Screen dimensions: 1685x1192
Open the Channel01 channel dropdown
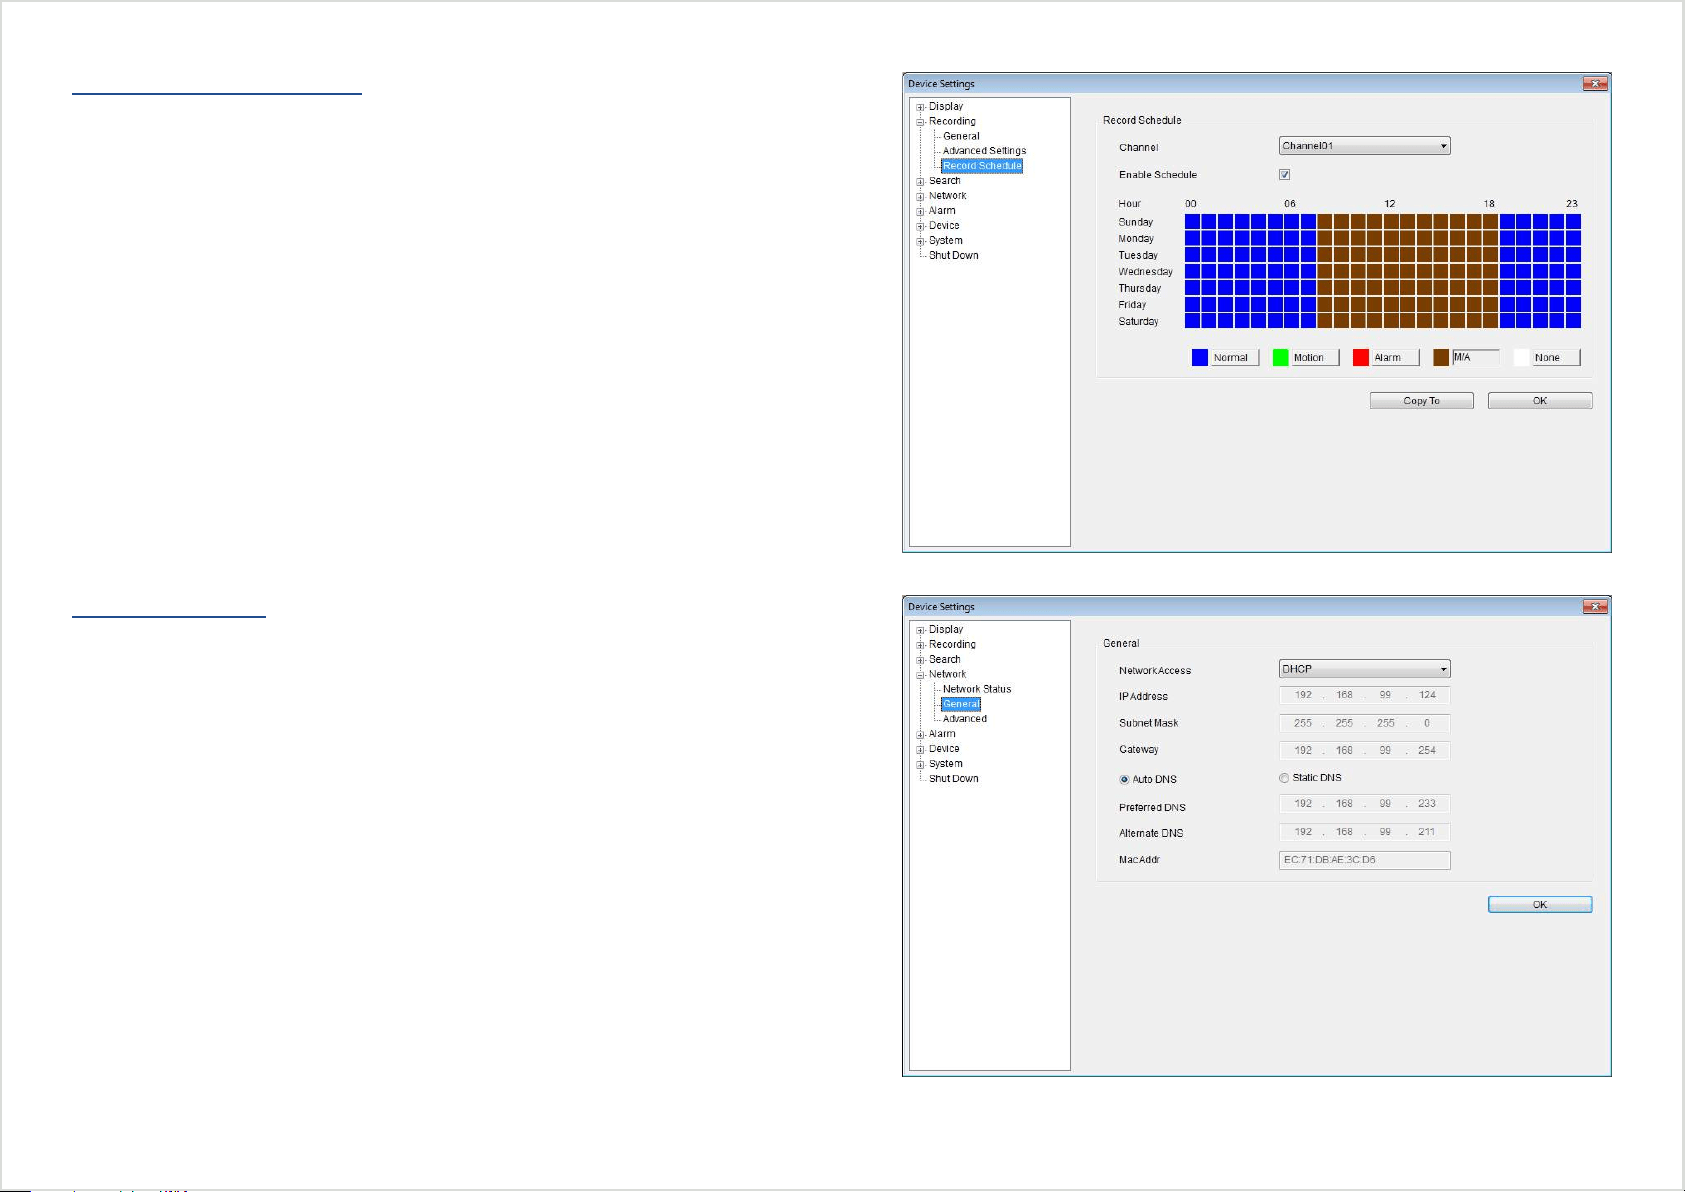1364,146
